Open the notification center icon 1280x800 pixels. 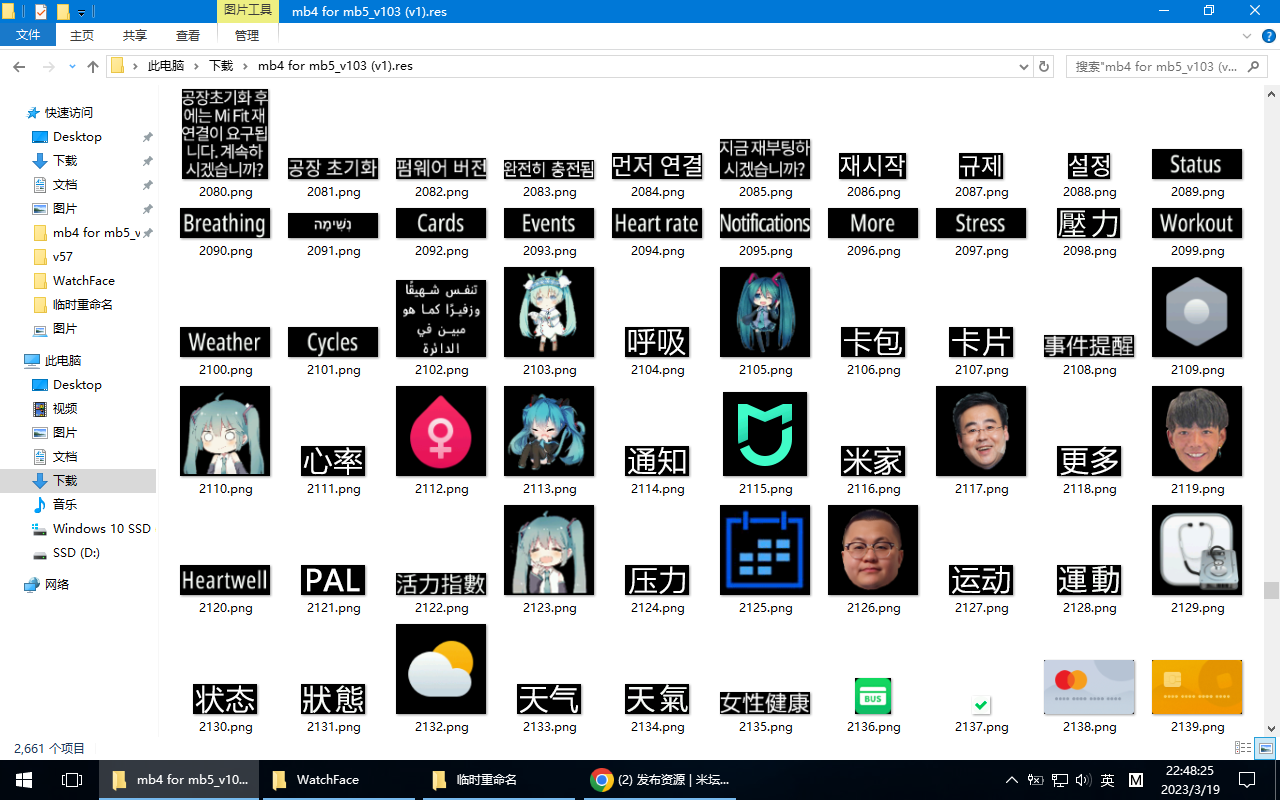click(1247, 780)
